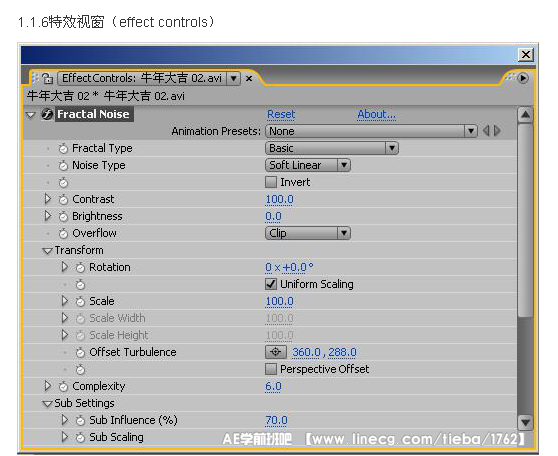The width and height of the screenshot is (558, 456).
Task: Open the Effect Controls panel options menu arrow
Action: coord(523,78)
